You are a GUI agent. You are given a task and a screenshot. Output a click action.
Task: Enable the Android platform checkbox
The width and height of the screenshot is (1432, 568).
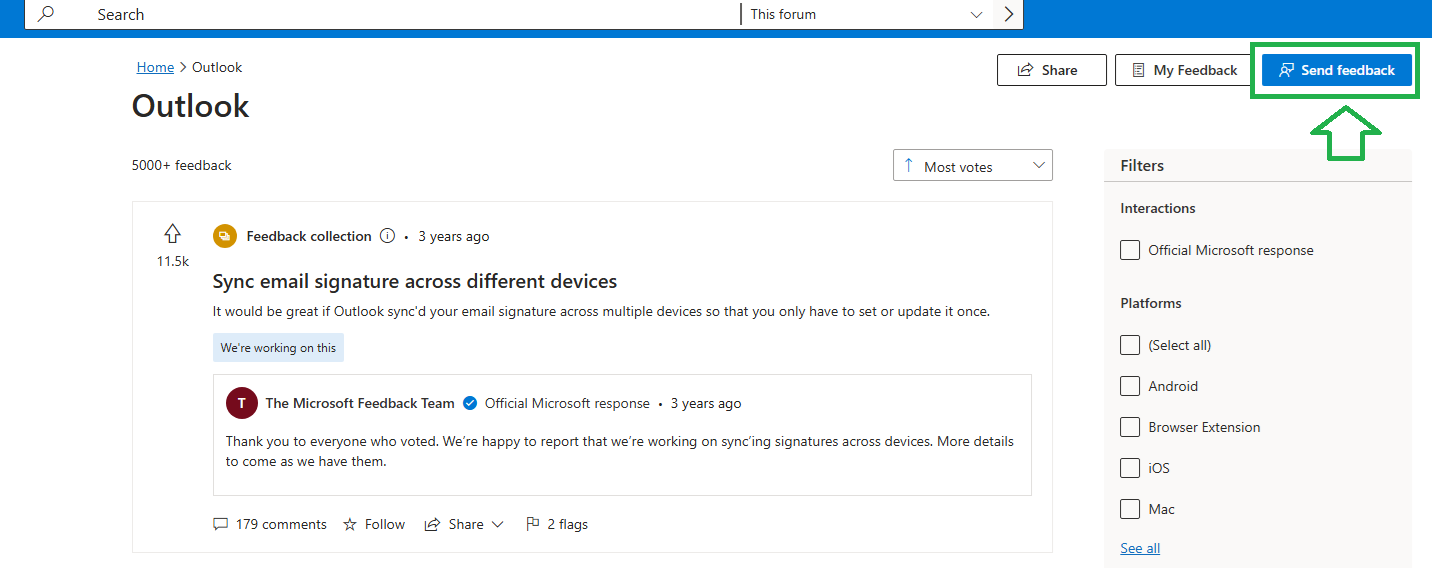1130,386
